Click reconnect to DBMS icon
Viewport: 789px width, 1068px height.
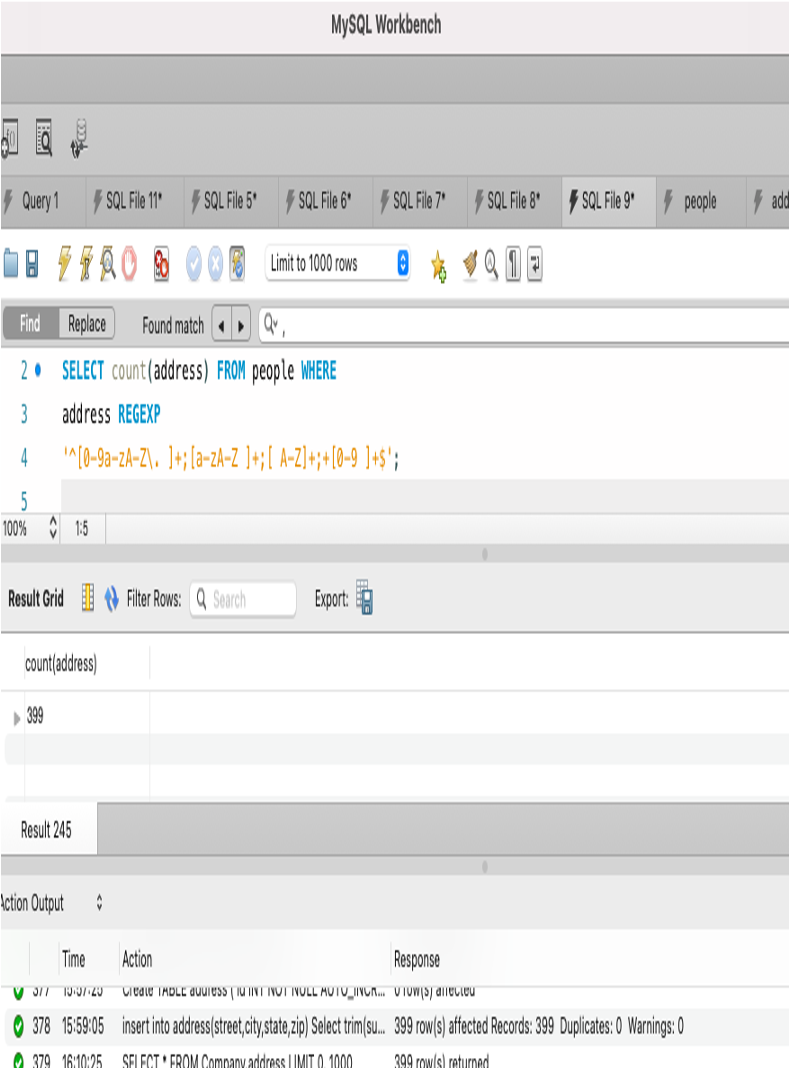[x=79, y=139]
